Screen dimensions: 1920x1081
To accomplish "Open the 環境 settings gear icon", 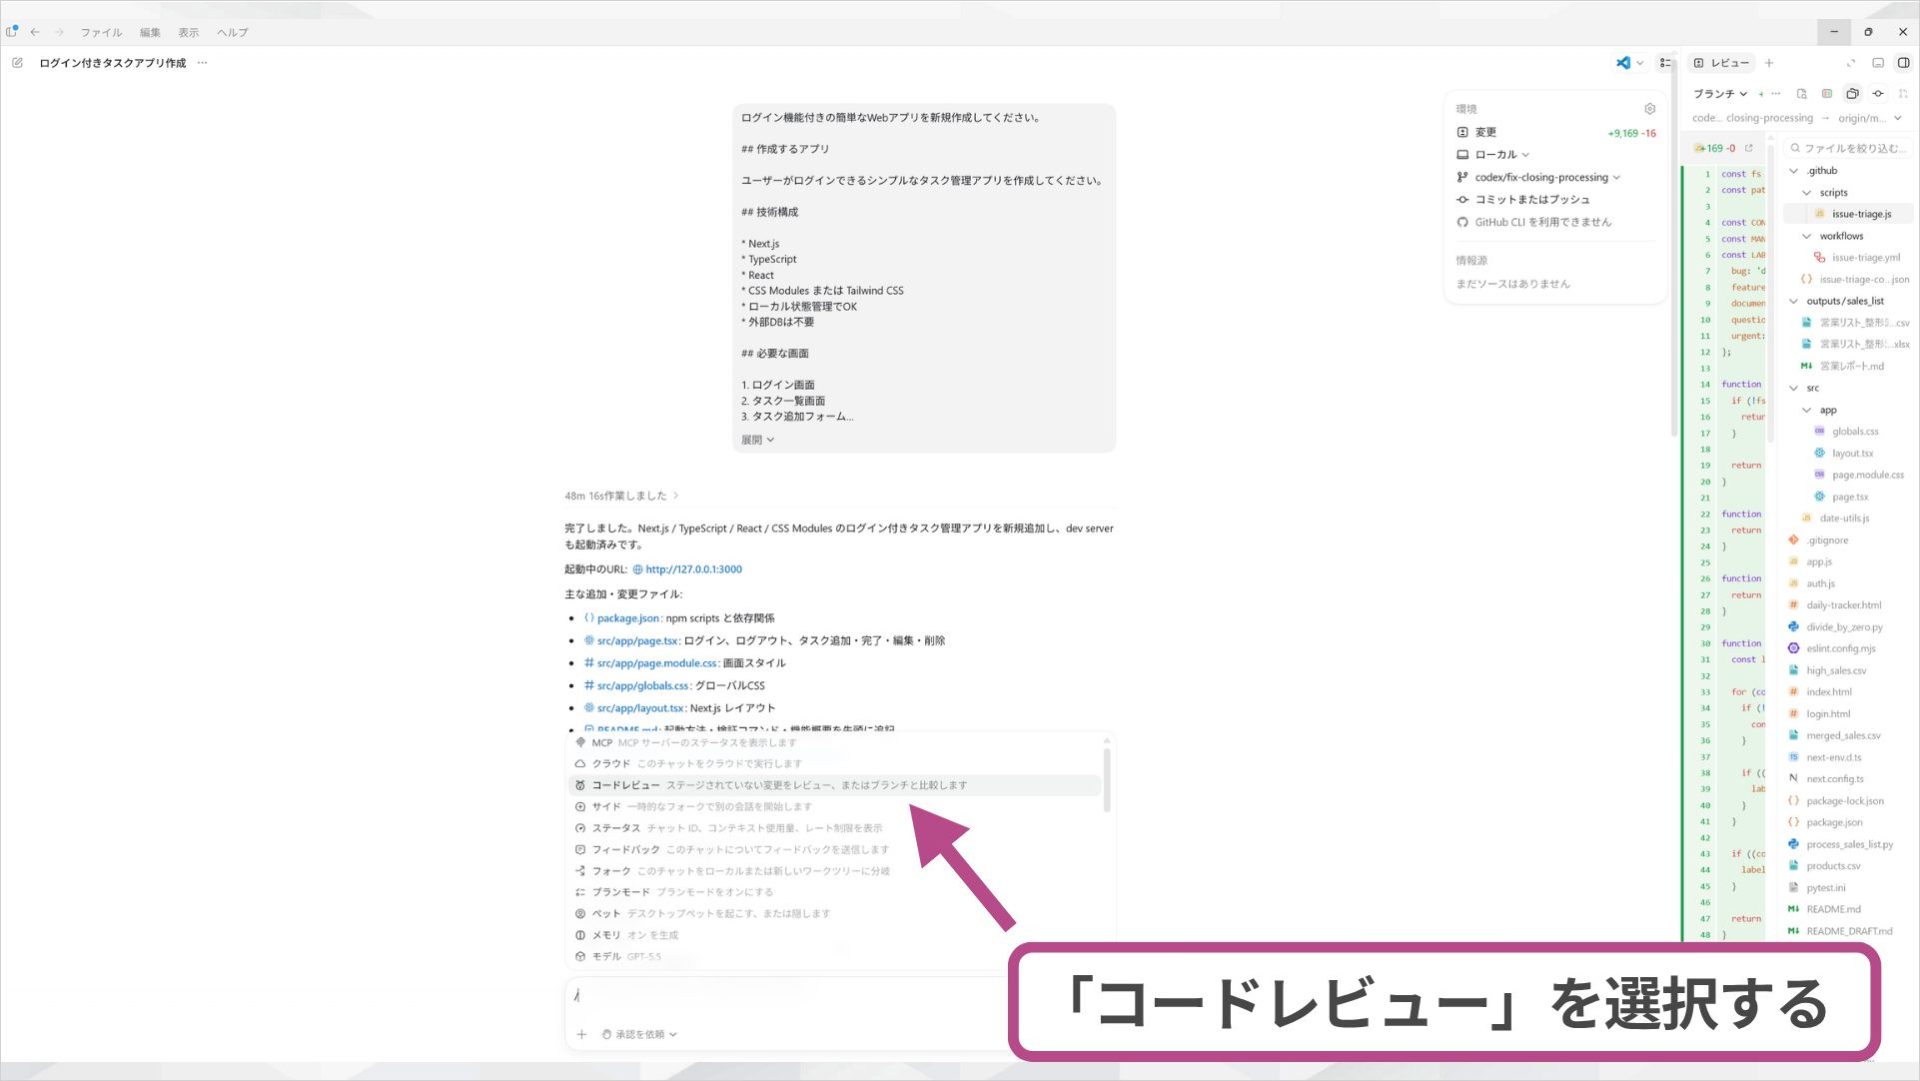I will tap(1650, 109).
